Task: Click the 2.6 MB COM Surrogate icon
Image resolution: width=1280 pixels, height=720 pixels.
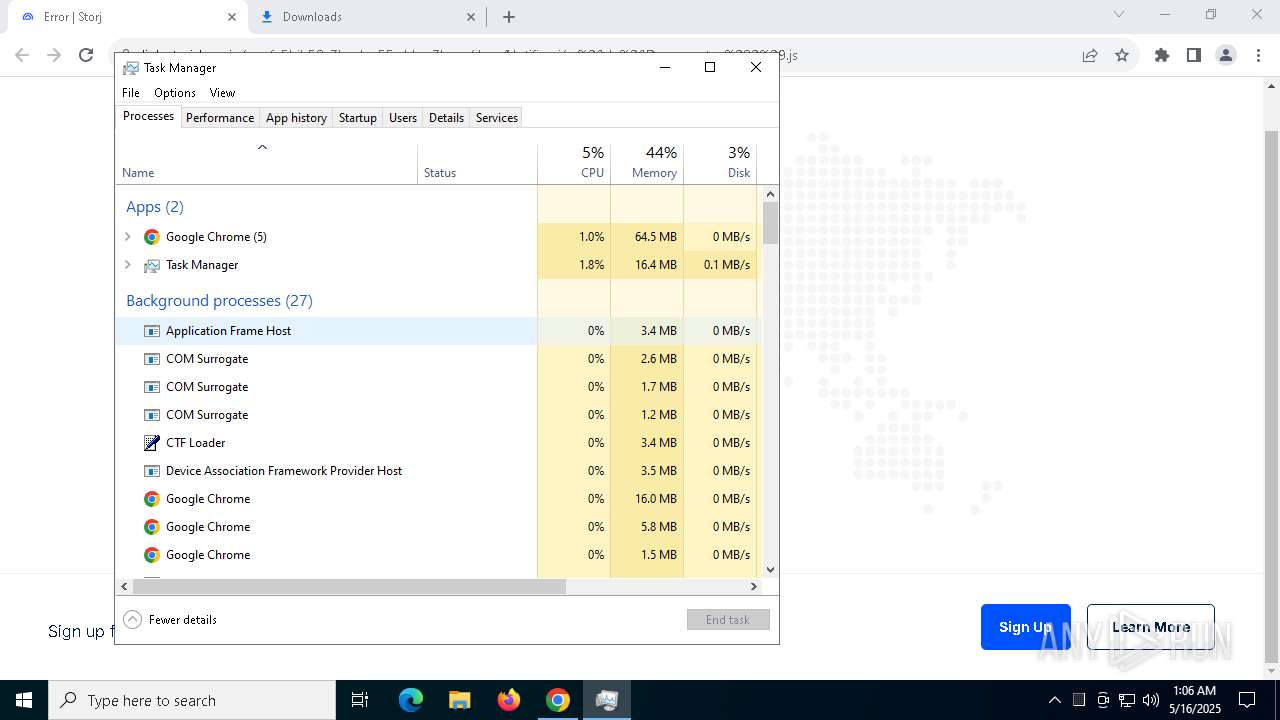Action: tap(152, 359)
